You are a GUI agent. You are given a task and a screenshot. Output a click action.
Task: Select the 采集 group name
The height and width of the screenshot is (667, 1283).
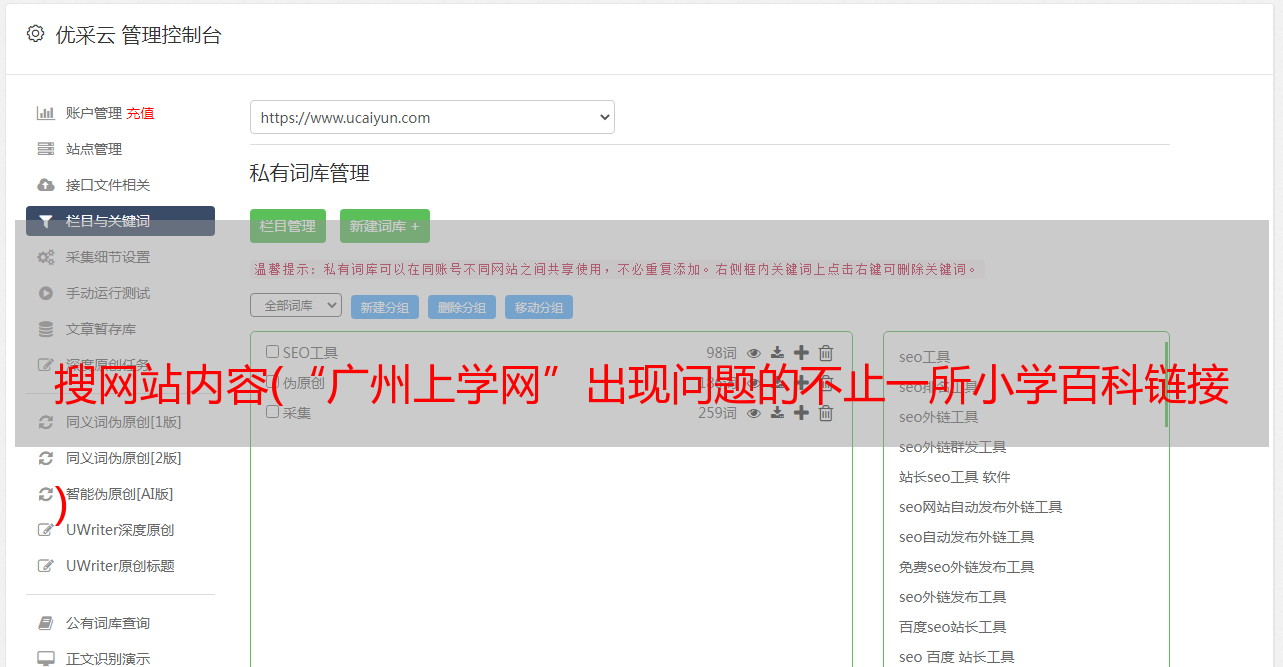297,412
